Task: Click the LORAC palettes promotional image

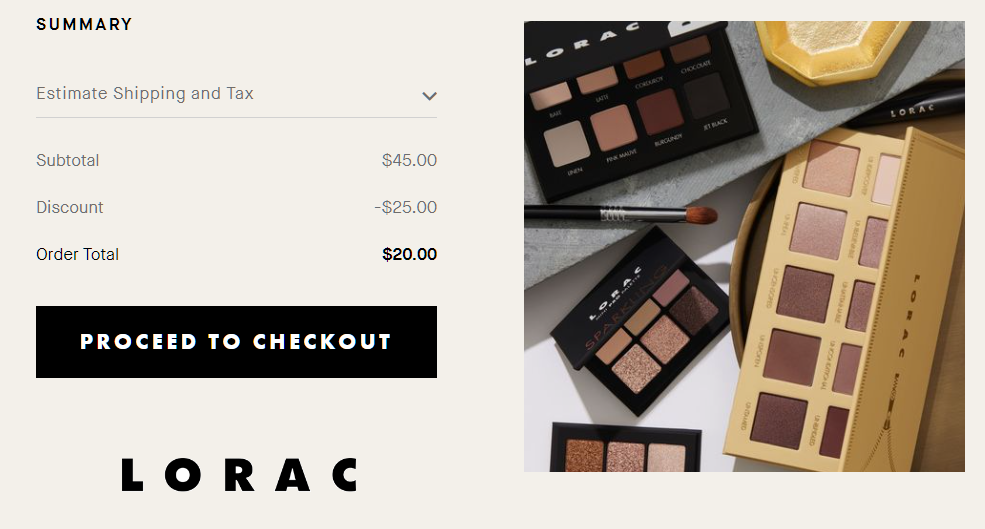Action: coord(744,246)
